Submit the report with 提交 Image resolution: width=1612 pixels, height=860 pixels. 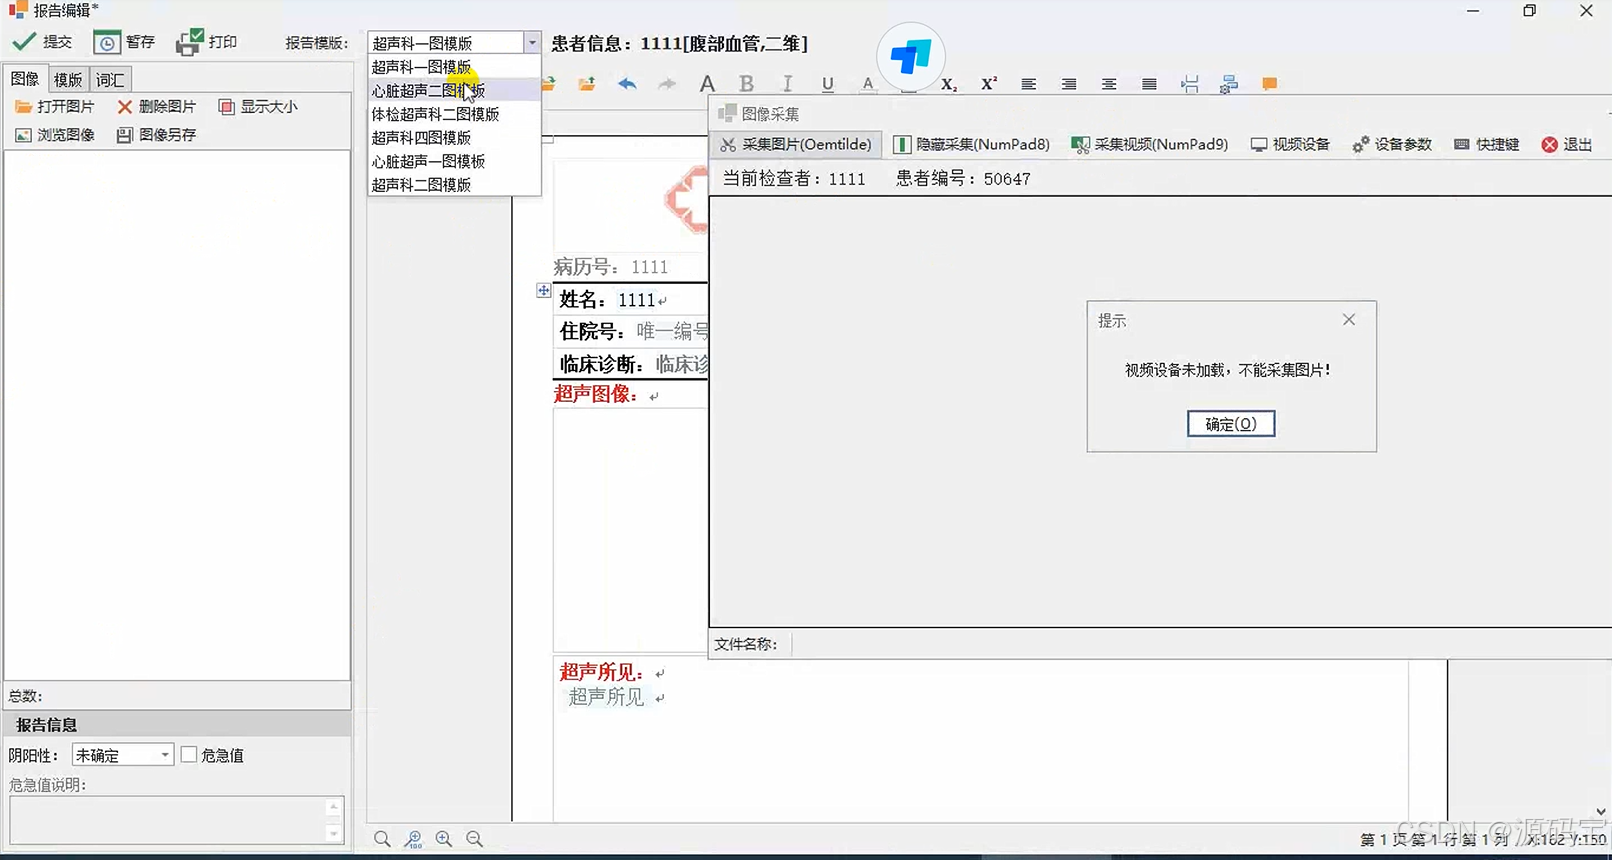[42, 42]
